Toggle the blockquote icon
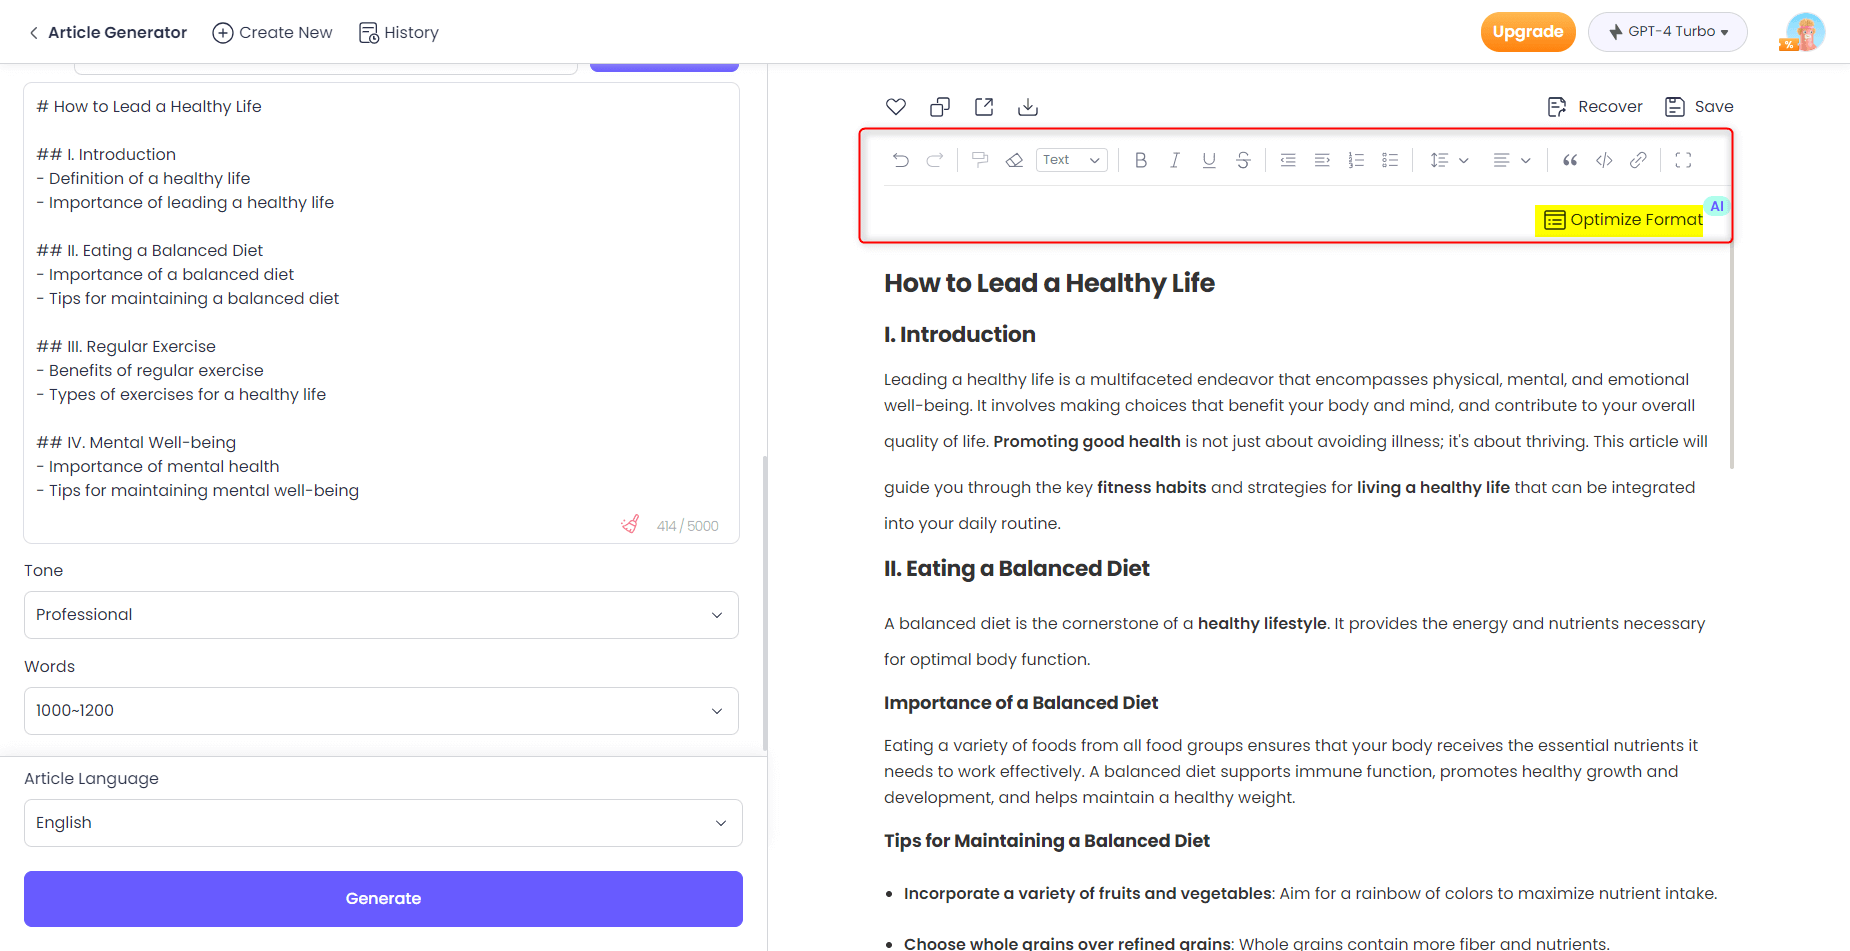This screenshot has height=951, width=1850. [x=1570, y=160]
